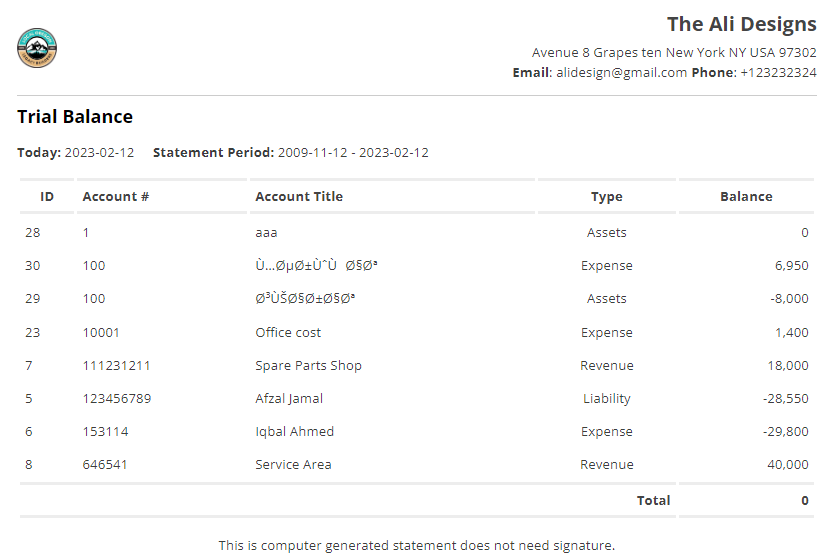
Task: Select The Ali Designs company heading
Action: coord(741,23)
